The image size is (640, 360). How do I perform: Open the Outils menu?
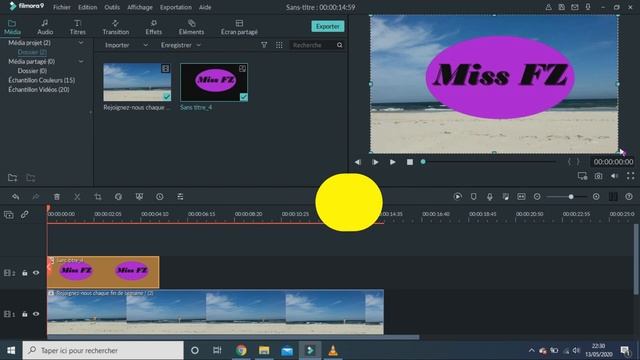pyautogui.click(x=112, y=7)
